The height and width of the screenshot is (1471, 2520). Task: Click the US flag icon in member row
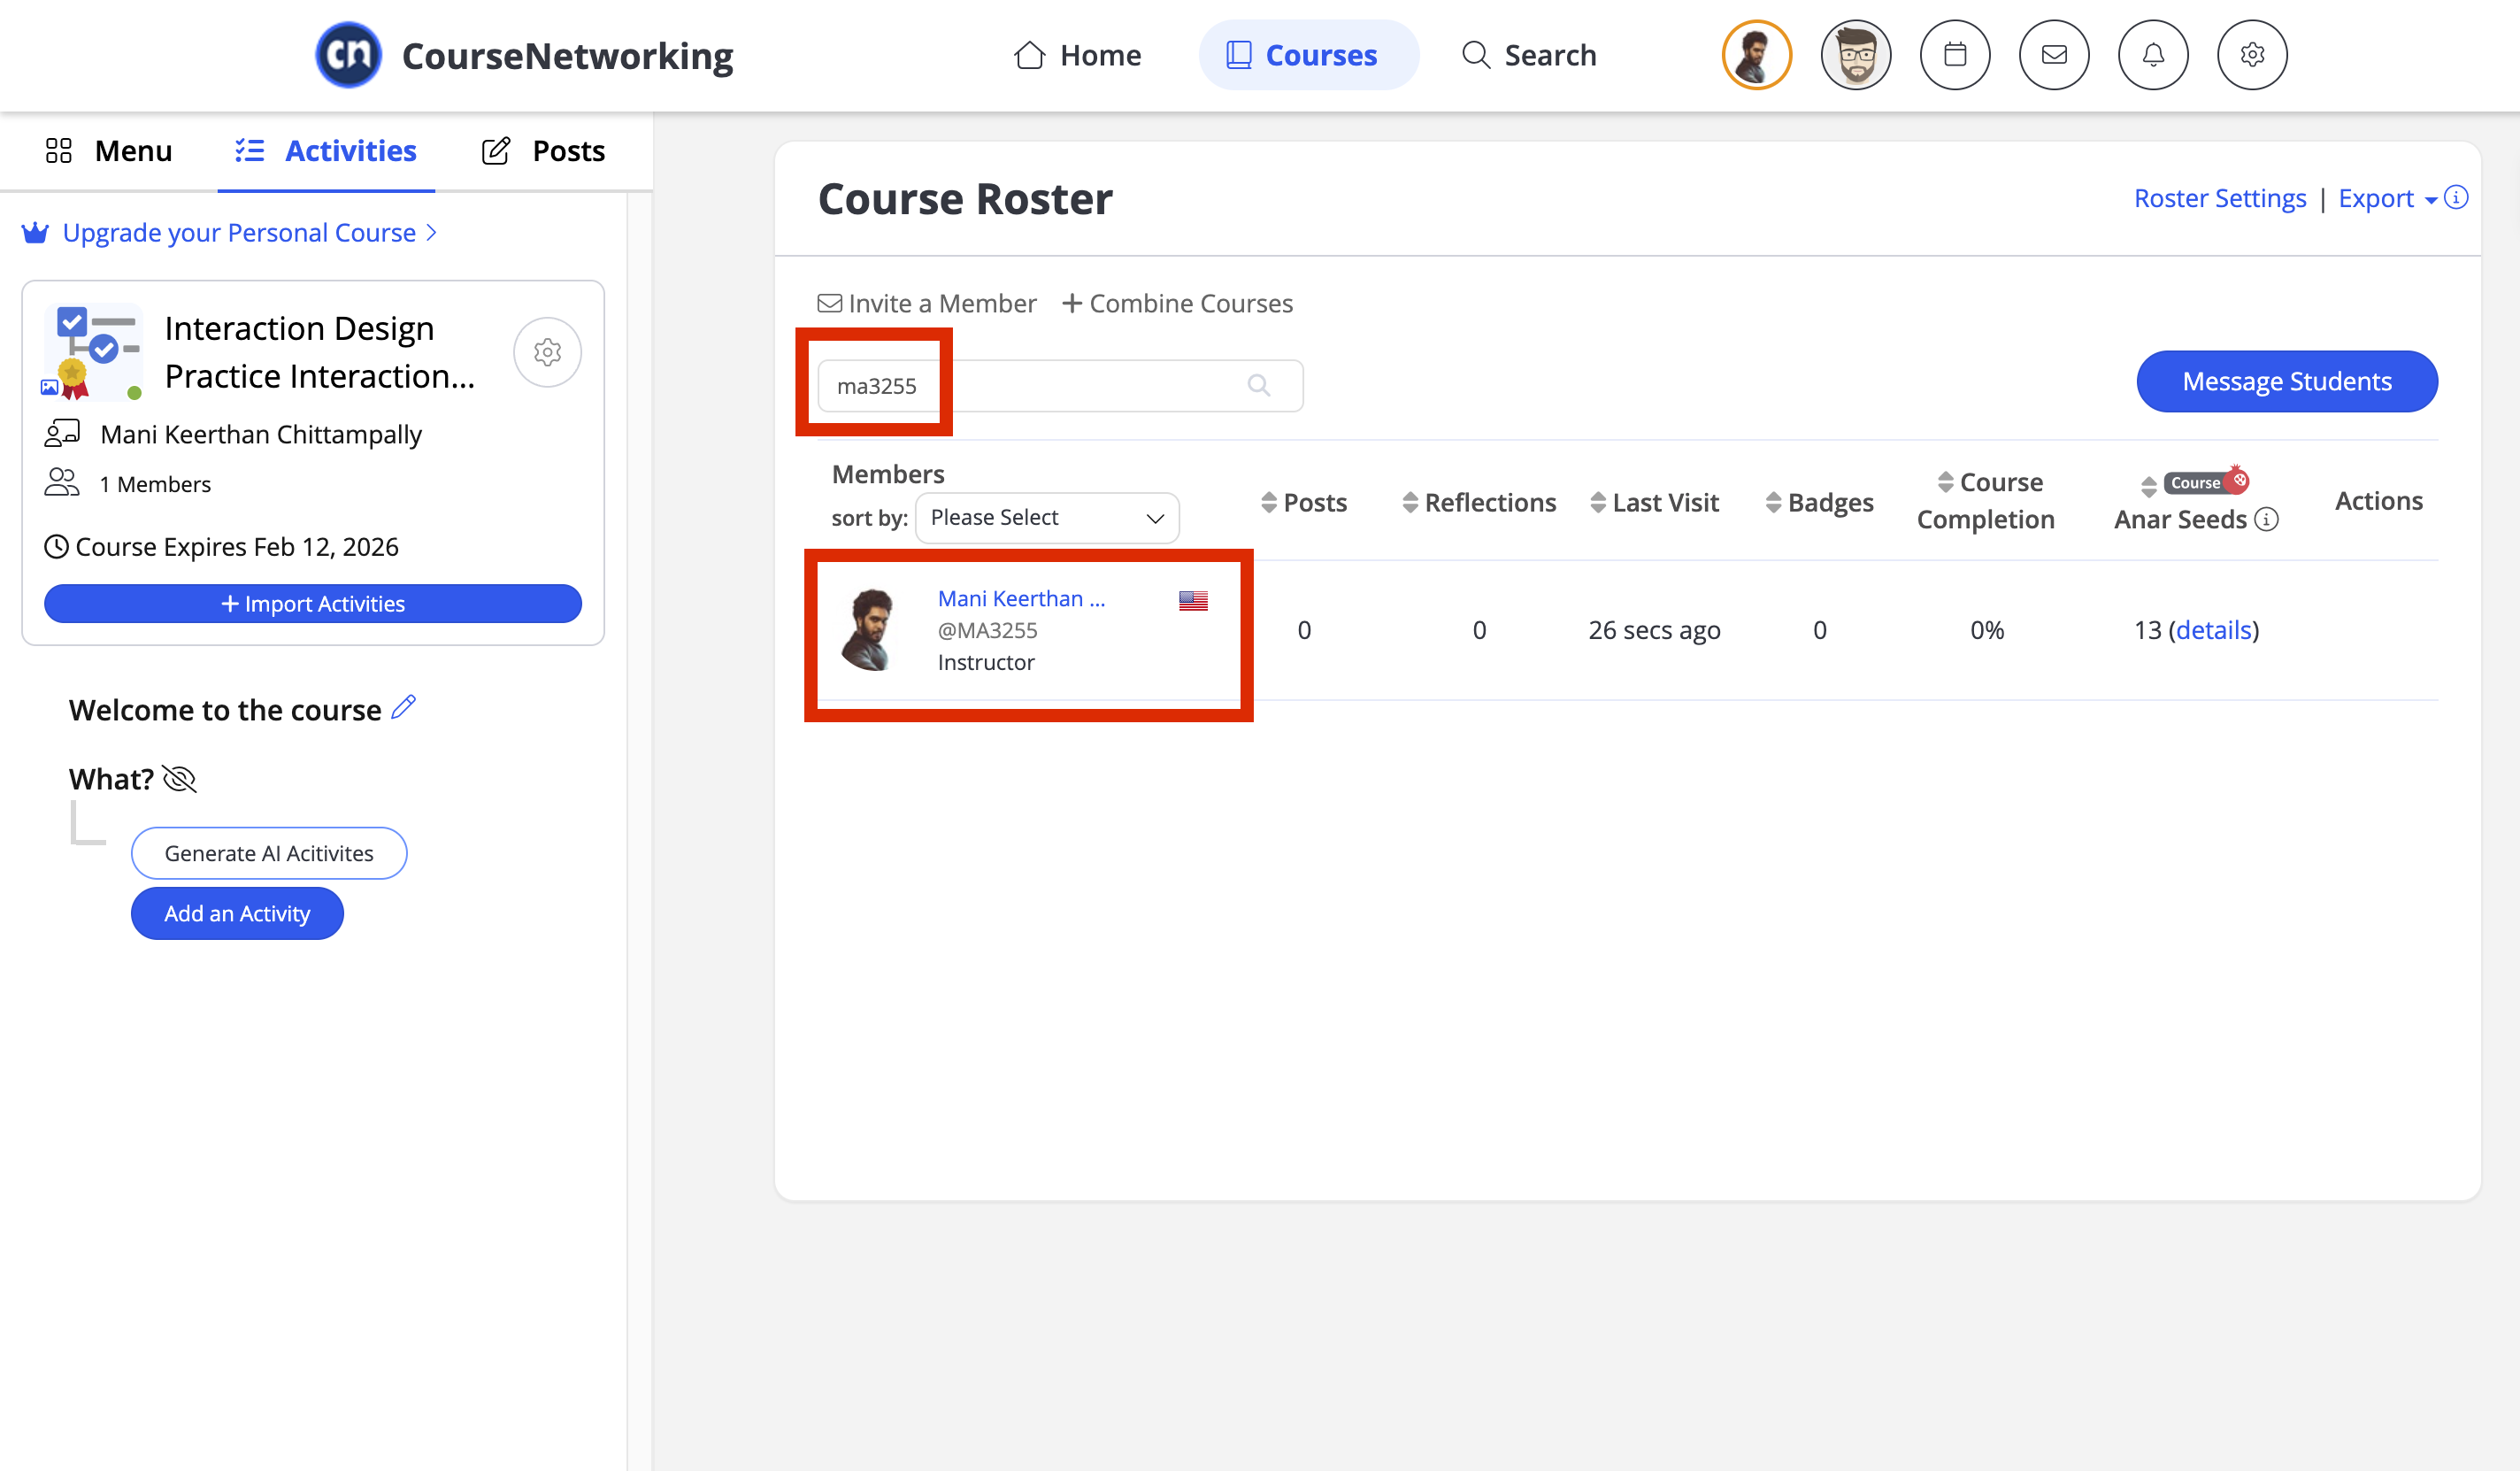point(1193,600)
